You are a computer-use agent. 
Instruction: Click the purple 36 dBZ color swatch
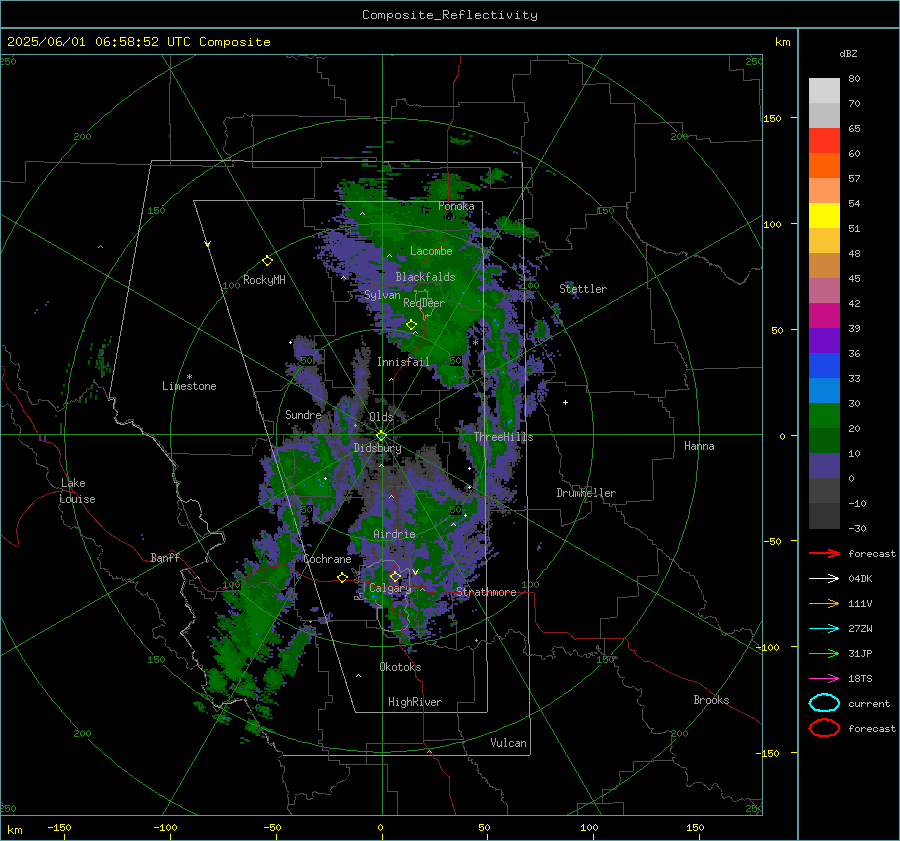click(824, 340)
